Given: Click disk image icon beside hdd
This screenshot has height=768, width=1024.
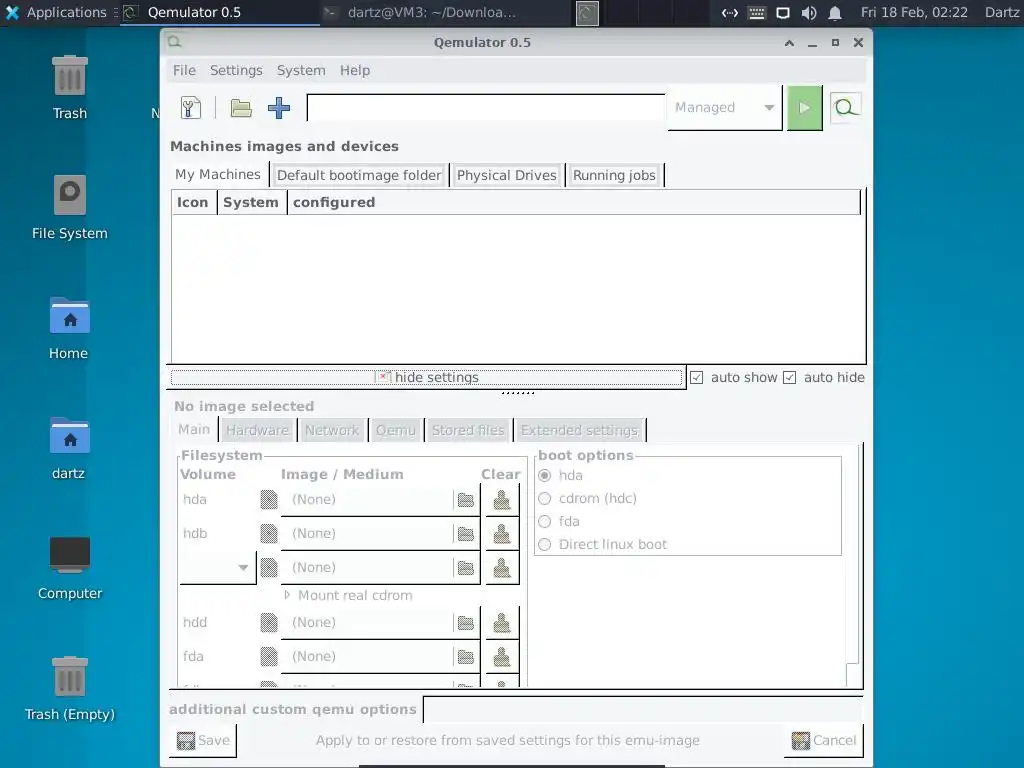Looking at the screenshot, I should (x=269, y=623).
